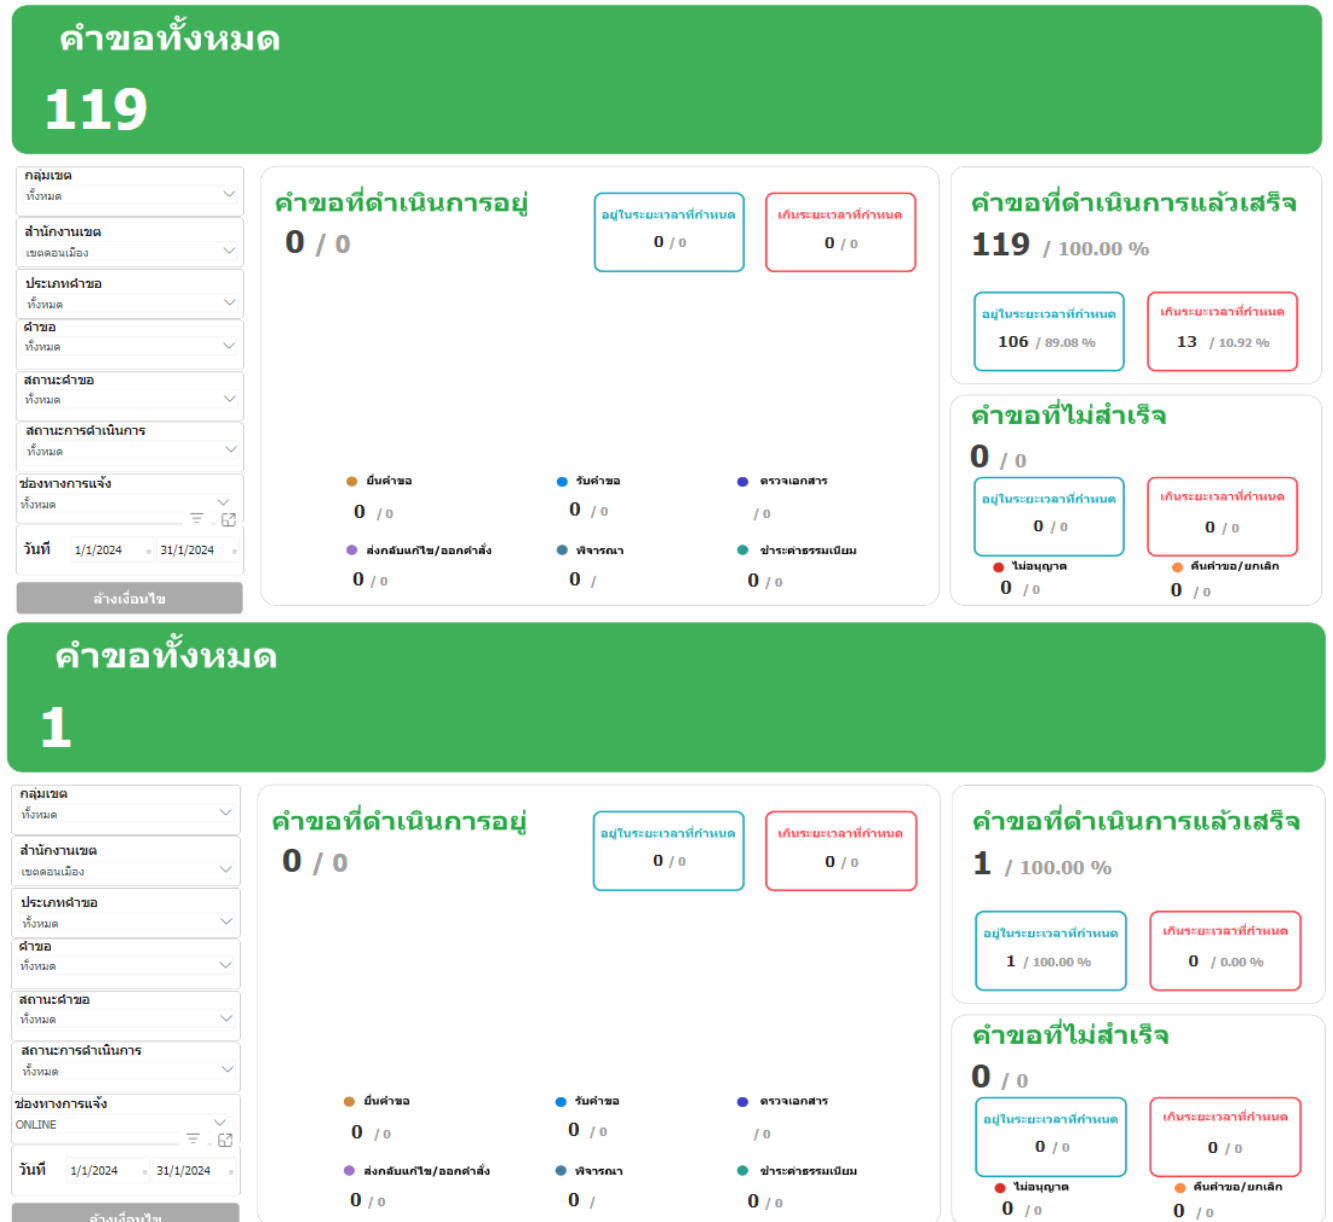The image size is (1333, 1222).
Task: Open the ประเภทคำขอ dropdown in the lower report
Action: 226,922
